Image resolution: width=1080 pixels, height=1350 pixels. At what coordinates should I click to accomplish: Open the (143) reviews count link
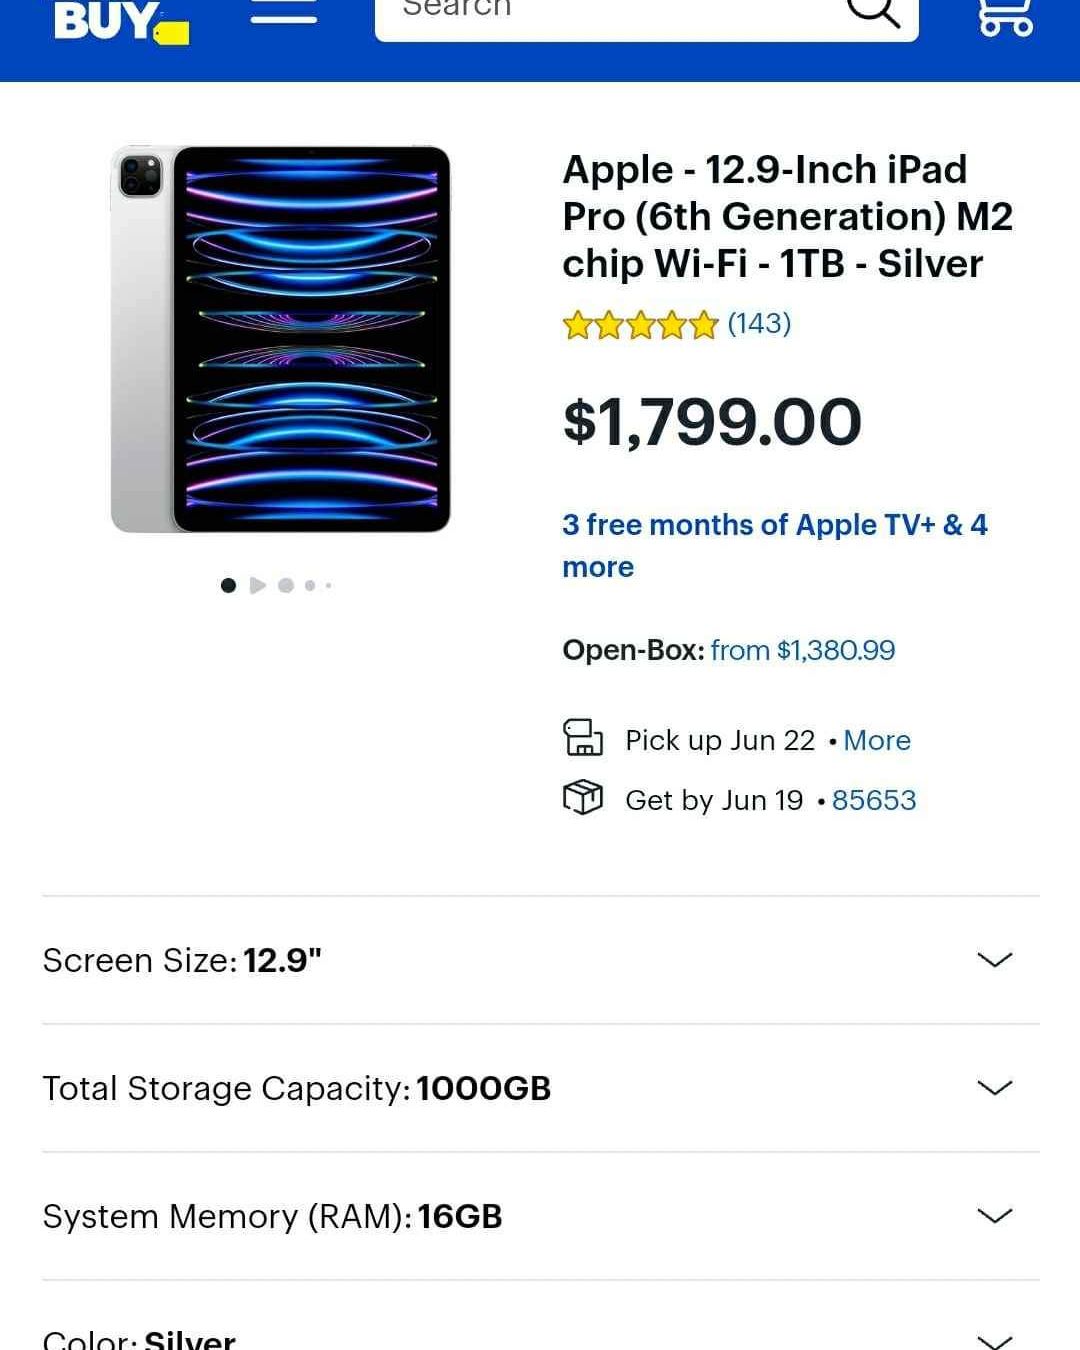(x=759, y=324)
